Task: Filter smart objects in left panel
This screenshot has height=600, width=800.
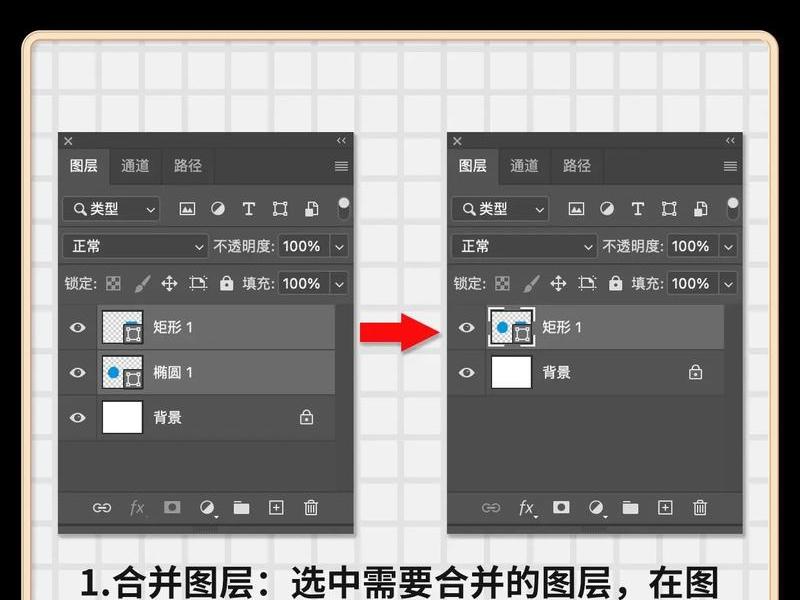Action: (x=312, y=209)
